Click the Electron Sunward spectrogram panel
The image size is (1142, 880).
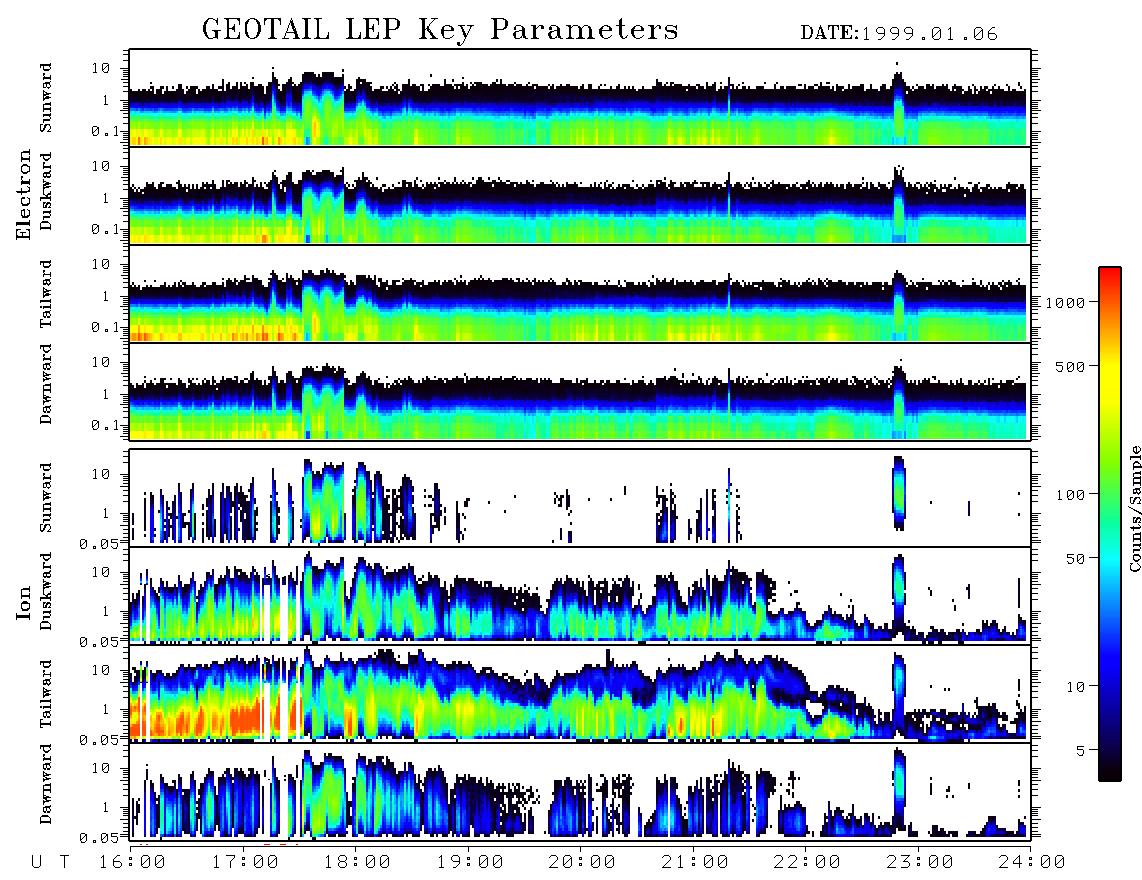point(580,98)
